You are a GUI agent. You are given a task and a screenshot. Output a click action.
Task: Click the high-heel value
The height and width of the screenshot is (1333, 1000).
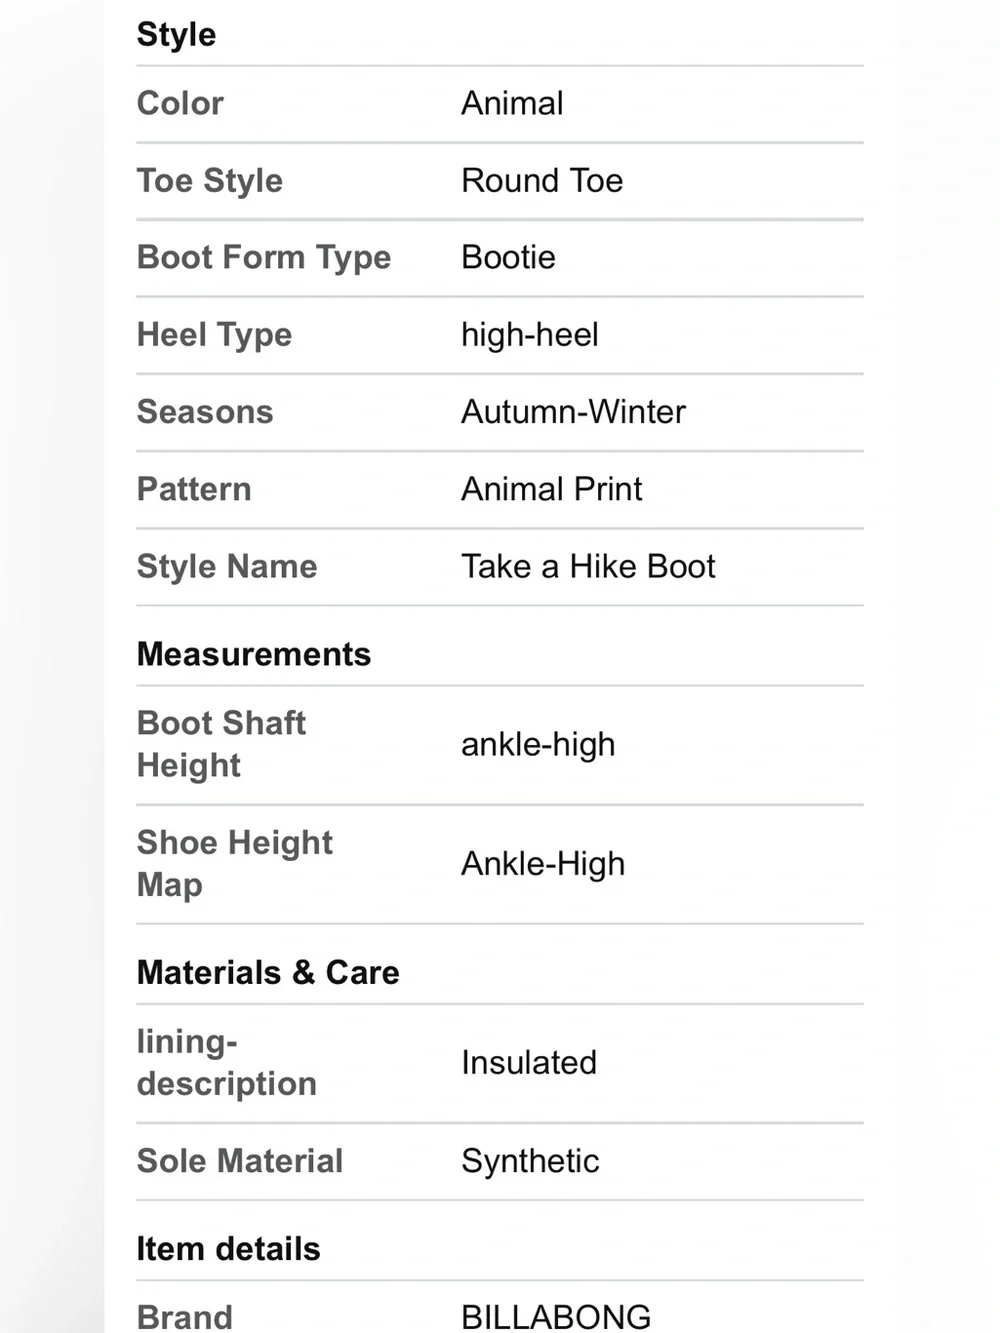pos(530,335)
